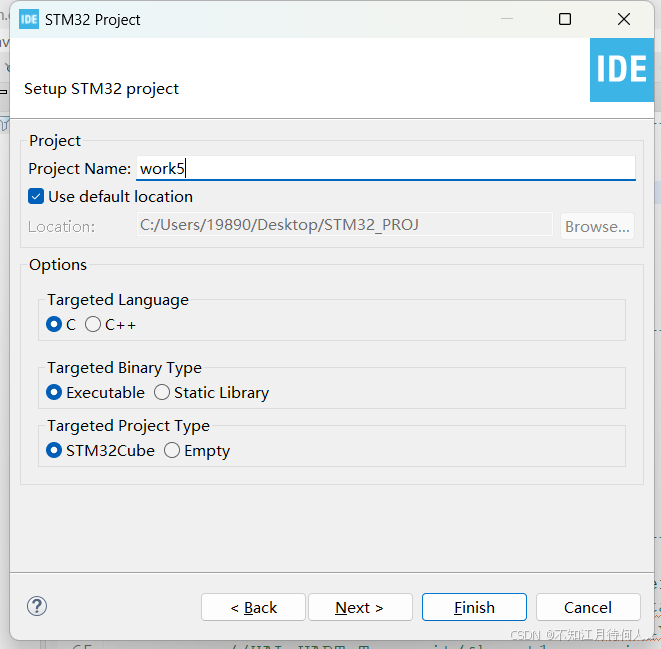This screenshot has width=661, height=649.
Task: Proceed with the Next button
Action: [360, 607]
